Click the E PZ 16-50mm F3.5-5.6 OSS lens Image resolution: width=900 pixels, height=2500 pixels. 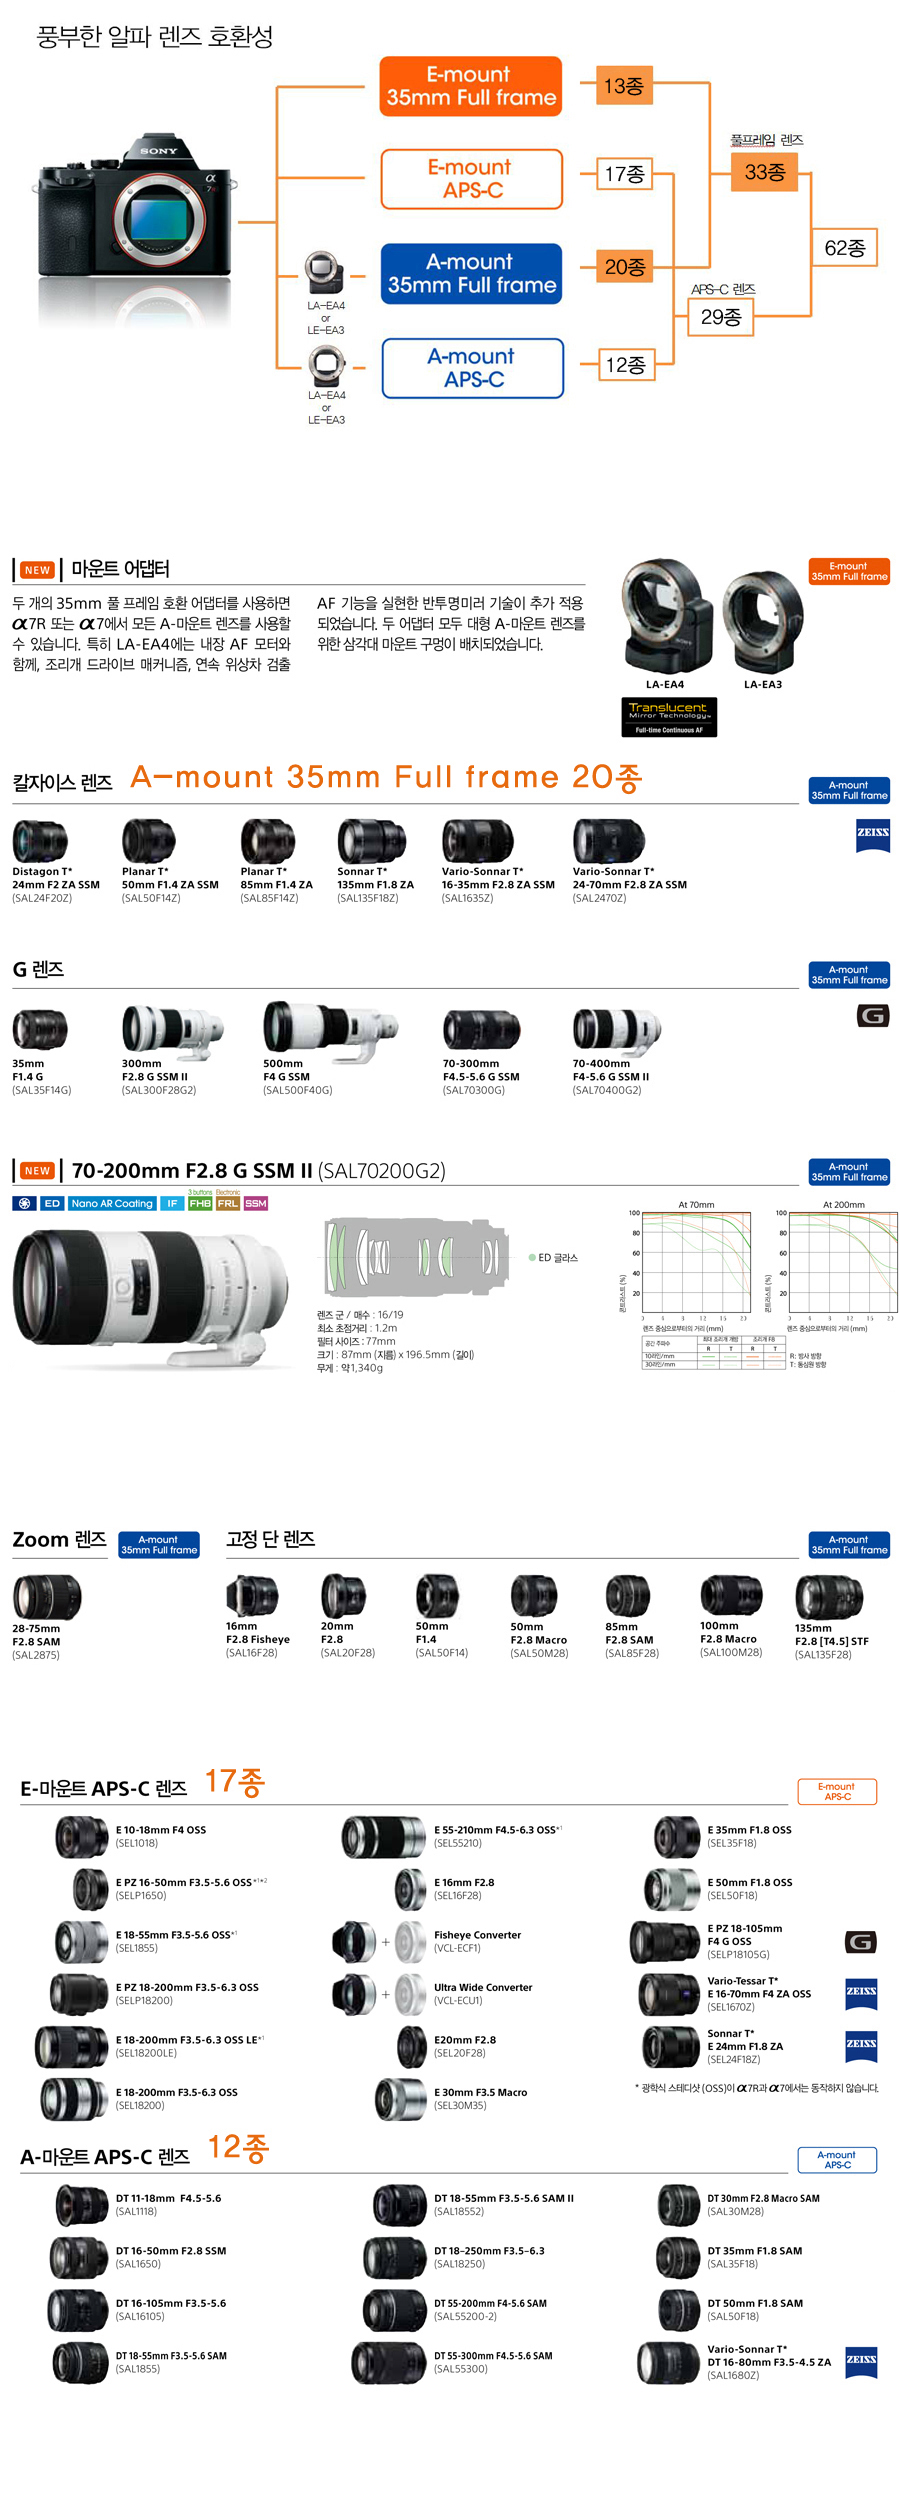pyautogui.click(x=90, y=1888)
